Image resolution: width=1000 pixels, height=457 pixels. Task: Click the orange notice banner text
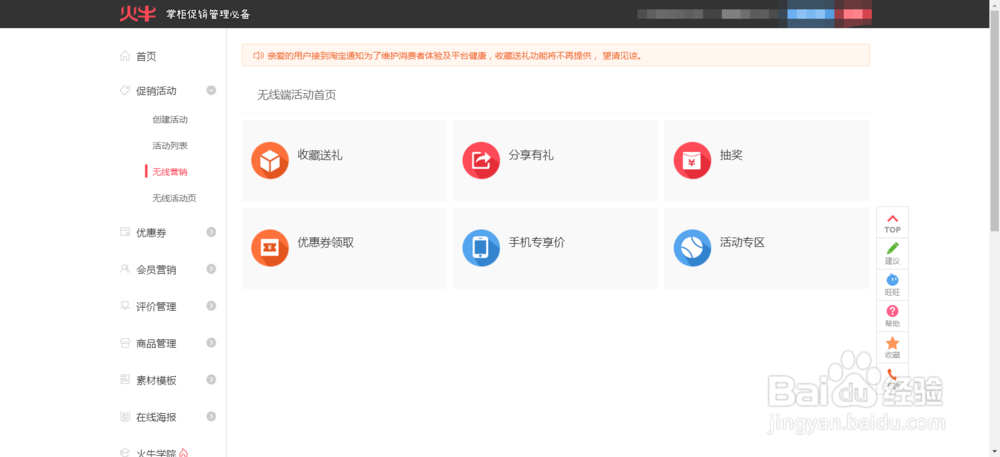[x=454, y=56]
